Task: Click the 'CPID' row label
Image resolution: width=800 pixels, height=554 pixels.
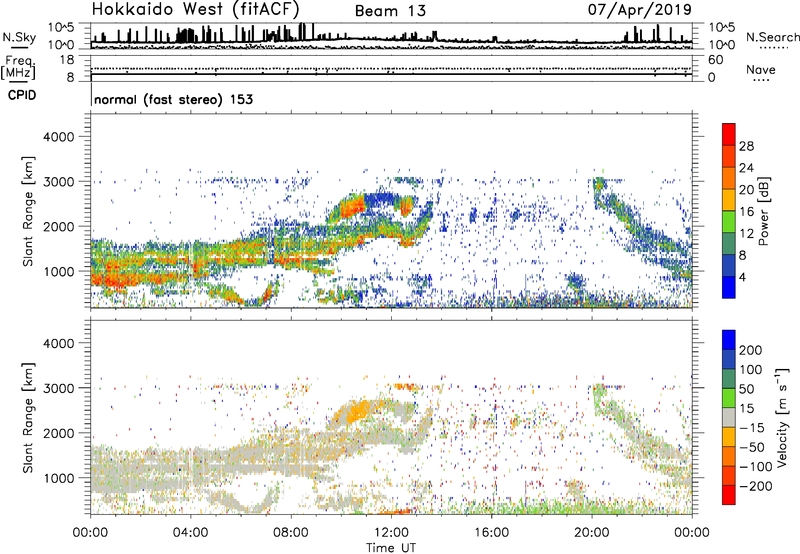Action: (x=22, y=95)
